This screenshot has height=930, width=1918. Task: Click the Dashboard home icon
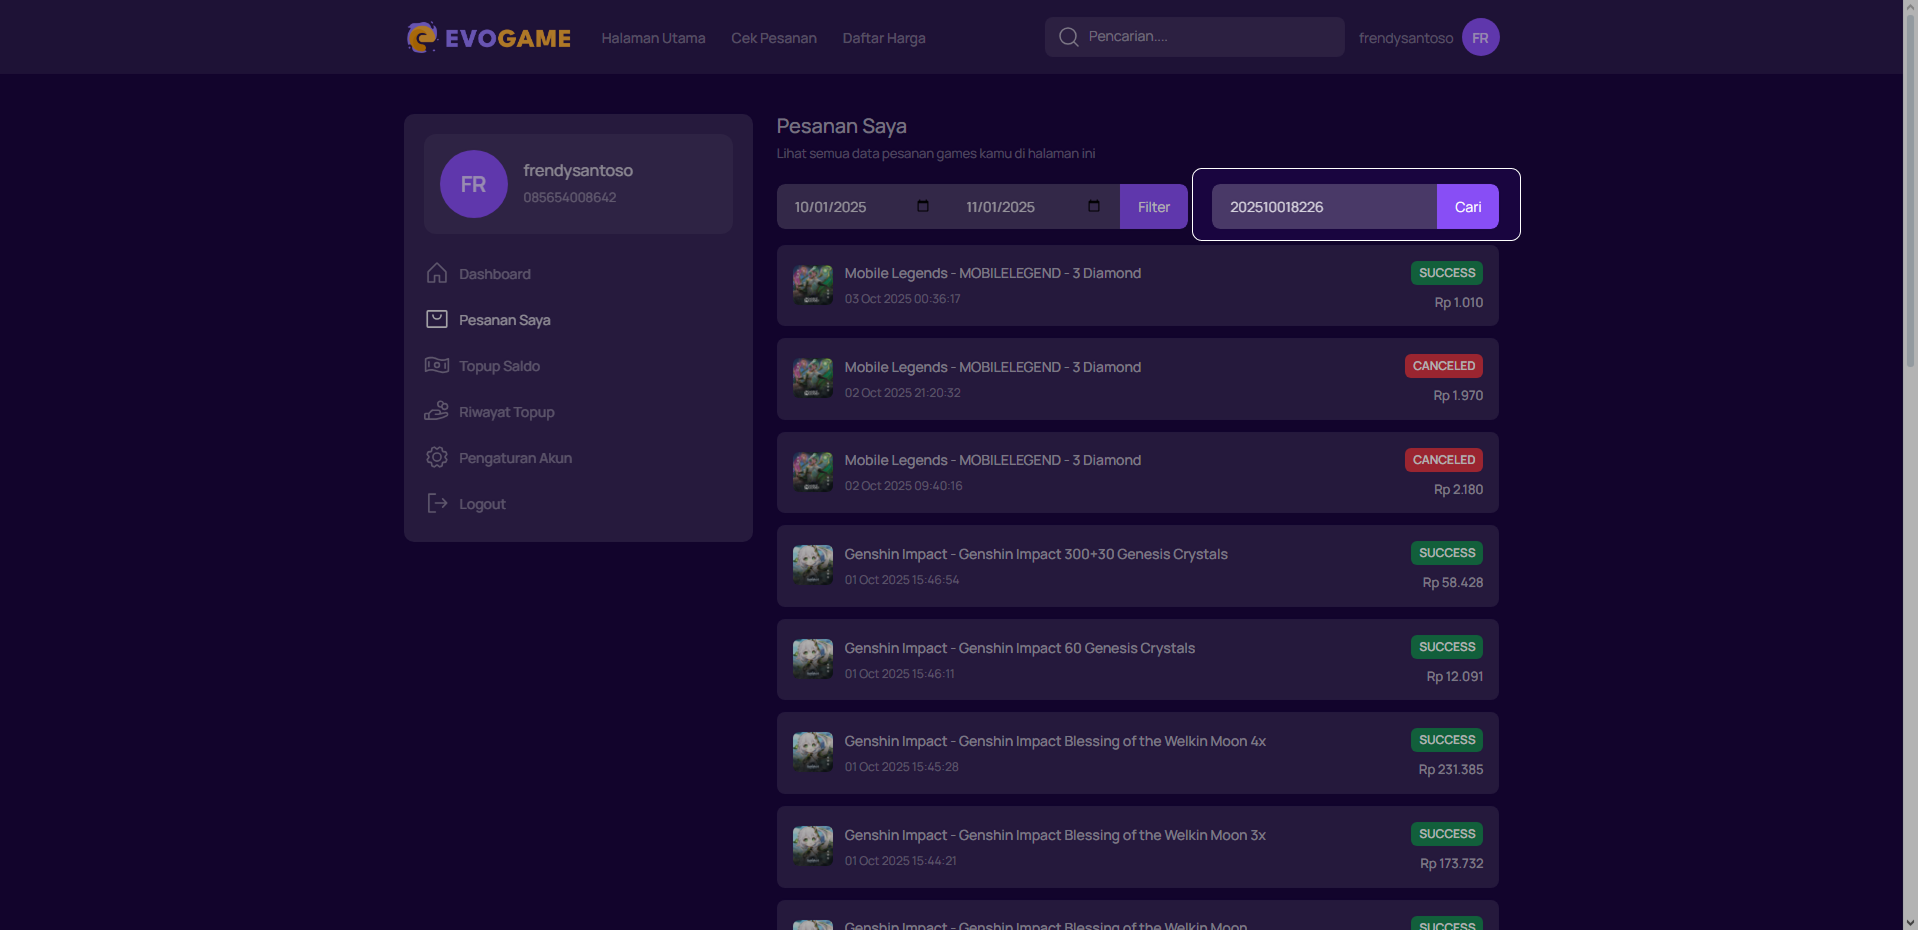tap(436, 273)
